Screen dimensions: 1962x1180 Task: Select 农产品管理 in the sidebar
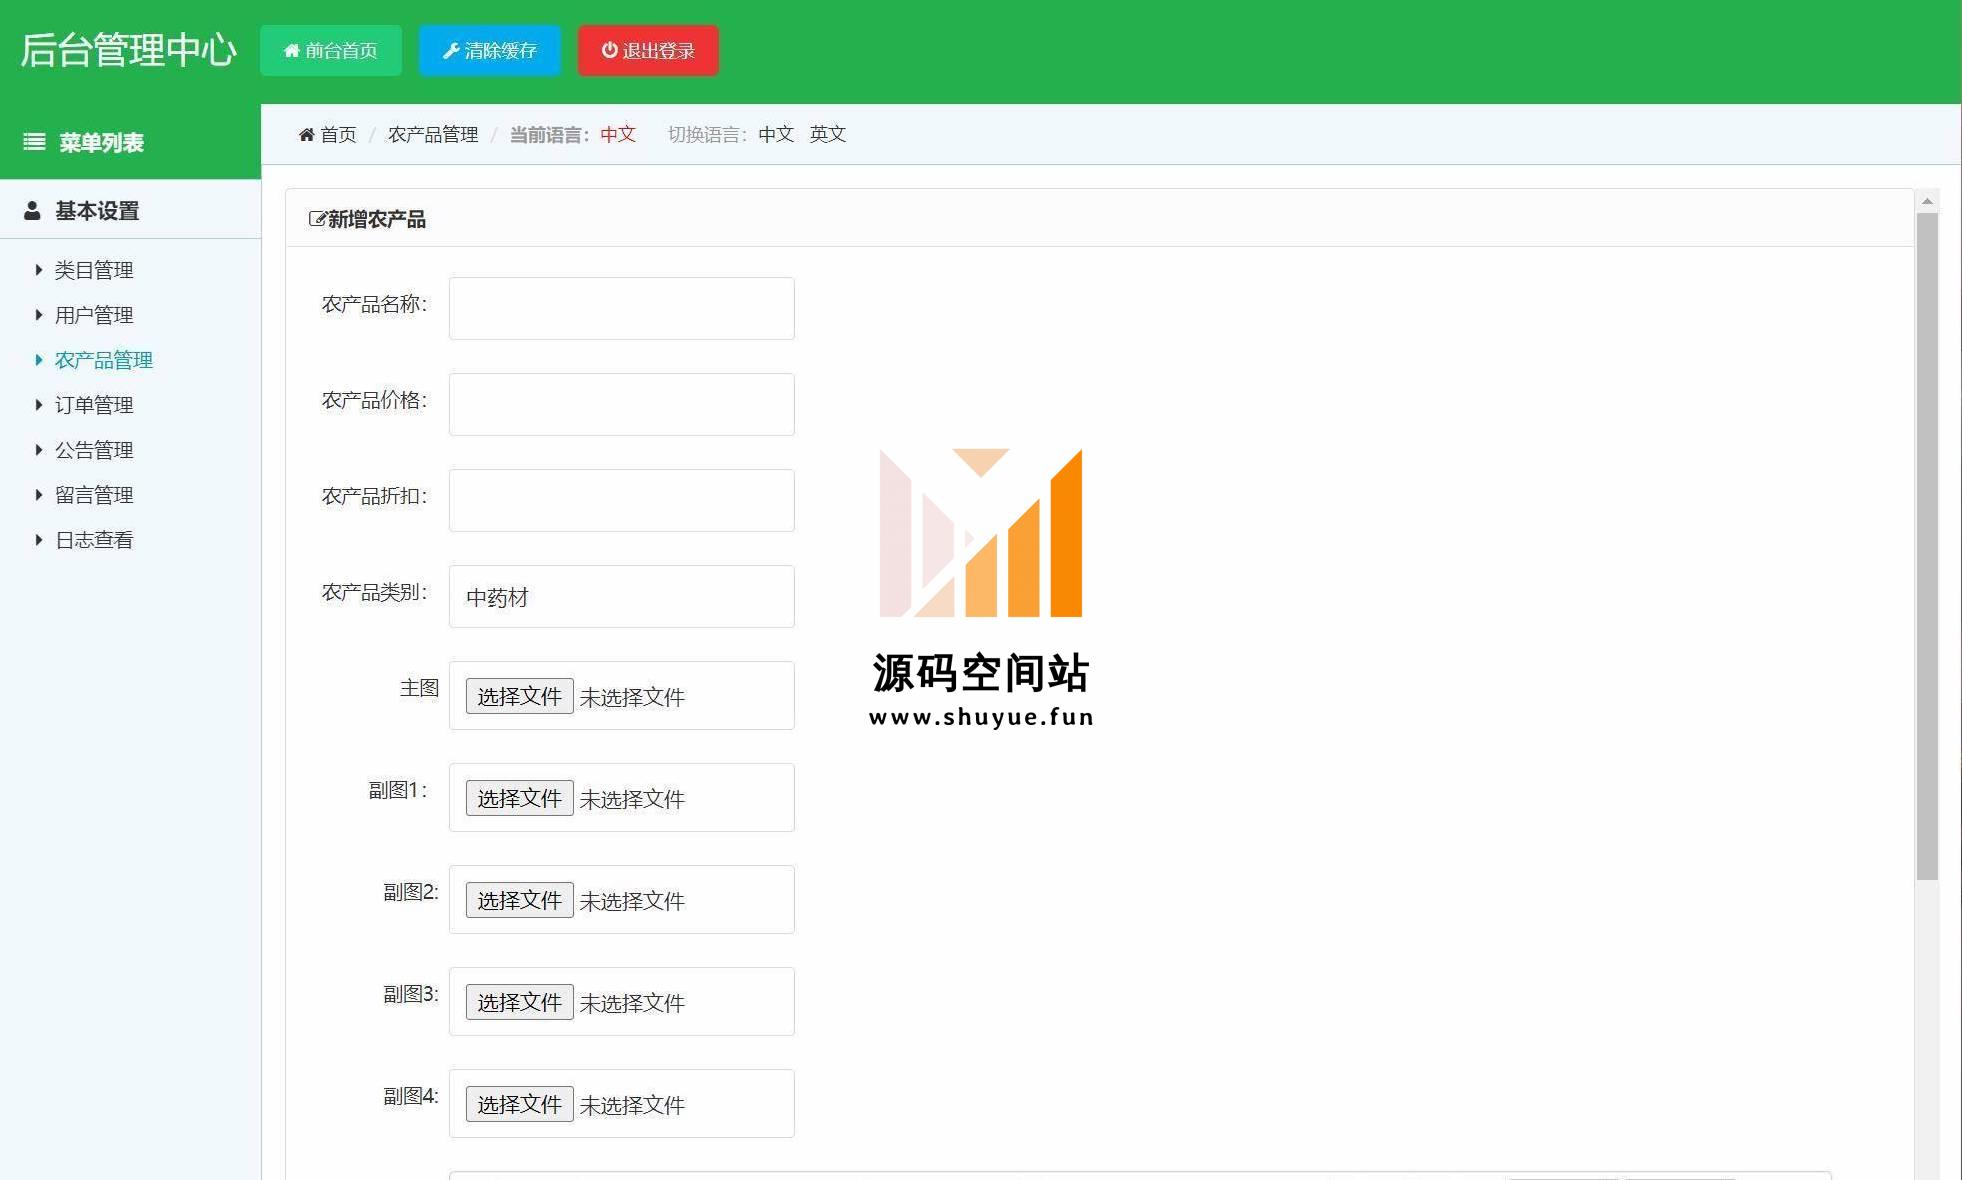[104, 360]
